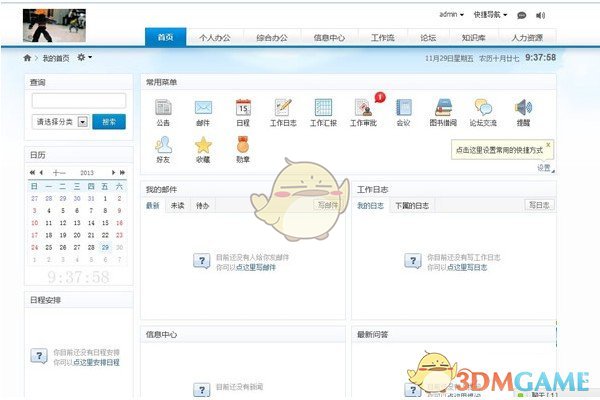600x400 pixels.
Task: Click the home icon in breadcrumb
Action: coord(27,58)
